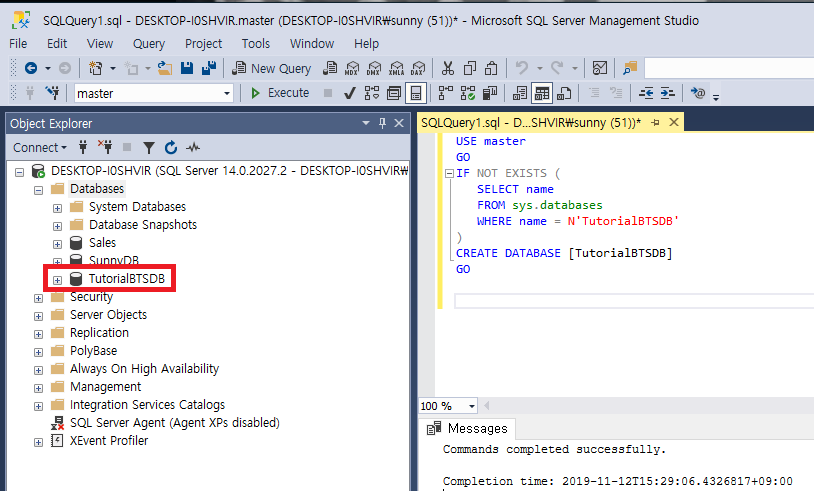Click the DAX query icon
The height and width of the screenshot is (491, 814).
[x=418, y=68]
